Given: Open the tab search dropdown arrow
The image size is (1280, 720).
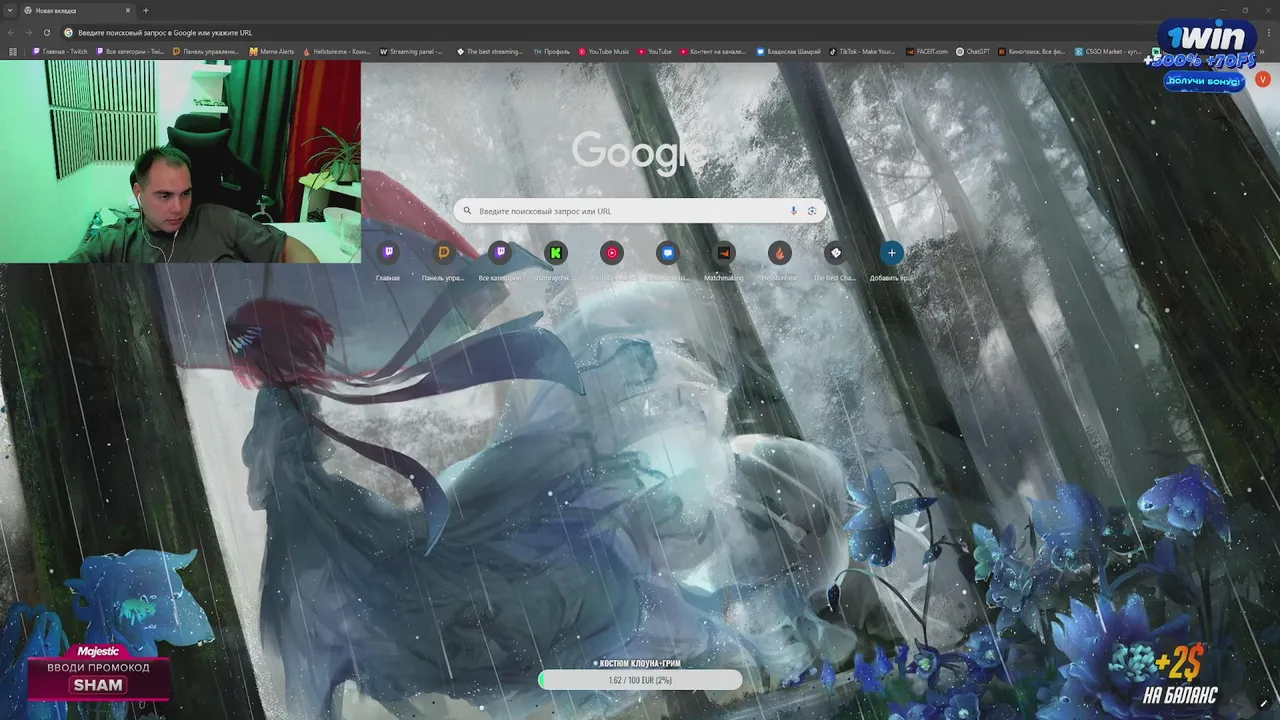Looking at the screenshot, I should (9, 10).
